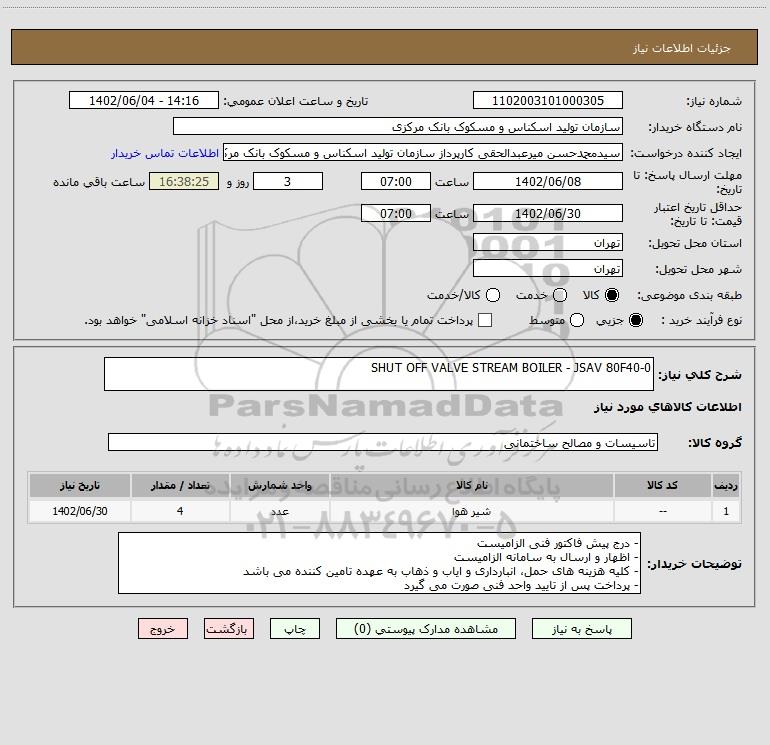Click the response deadline date 1402/06/08 field

[x=548, y=181]
